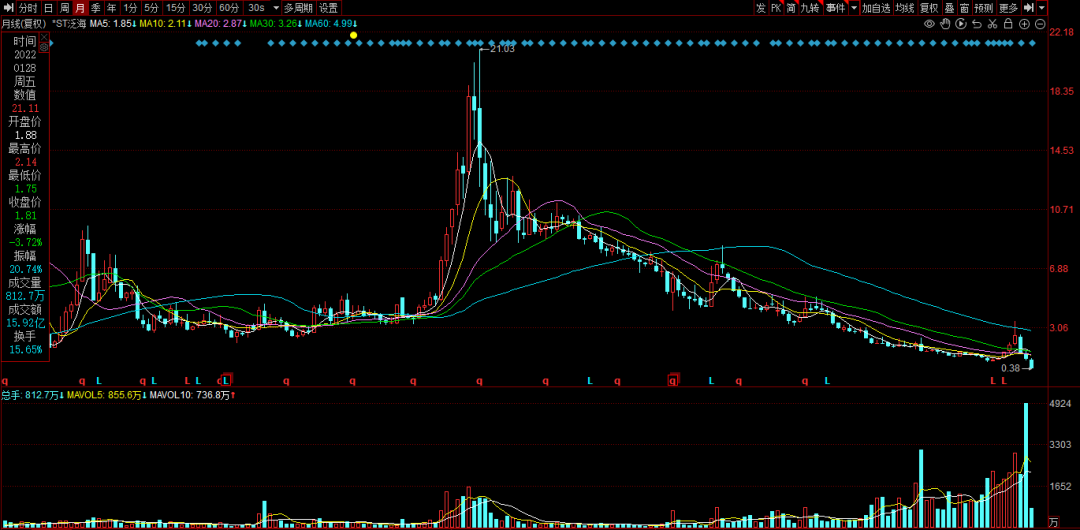Click the tallest volume bar near 4924
The height and width of the screenshot is (530, 1080).
click(1026, 465)
